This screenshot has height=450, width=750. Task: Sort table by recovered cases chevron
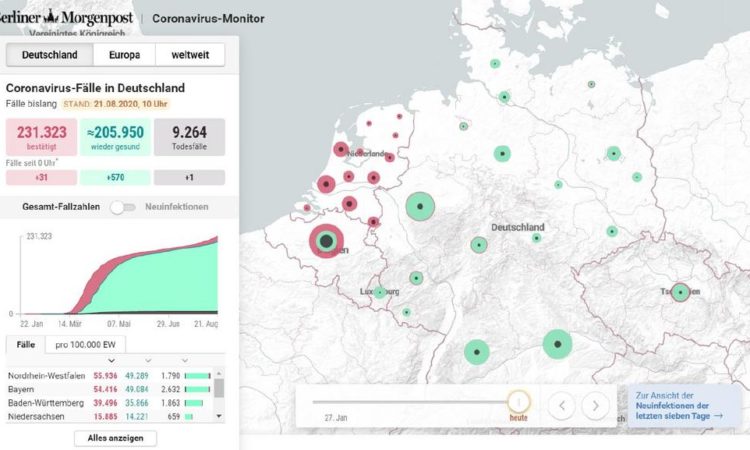tap(148, 360)
